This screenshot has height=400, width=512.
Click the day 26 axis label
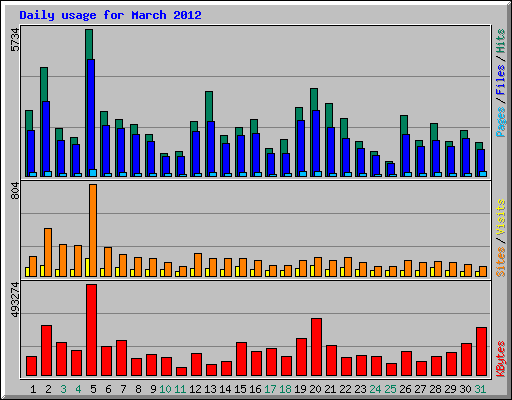click(x=405, y=389)
